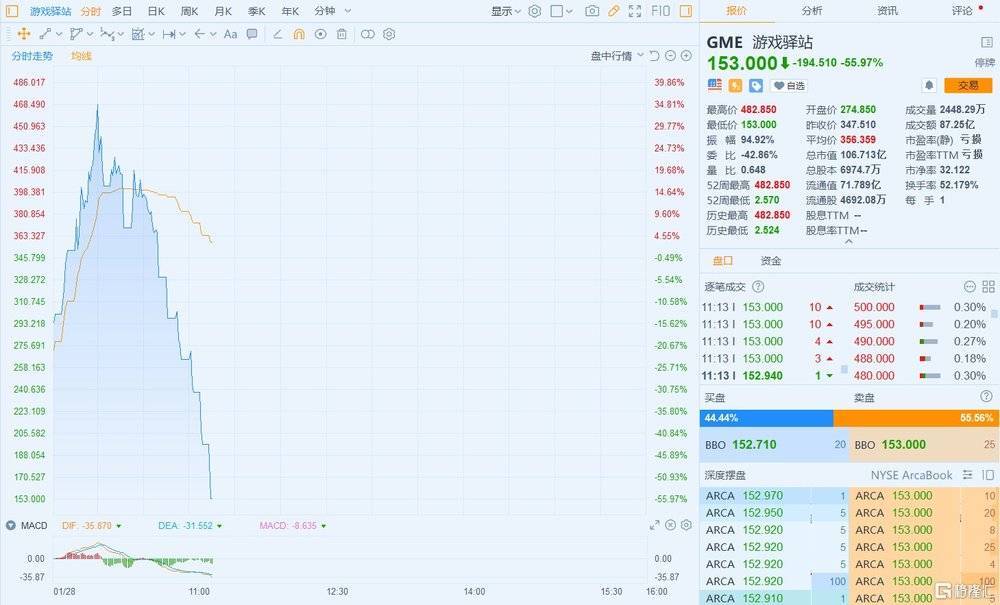Viewport: 1000px width, 605px height.
Task: Add a comment bubble note
Action: pos(252,34)
